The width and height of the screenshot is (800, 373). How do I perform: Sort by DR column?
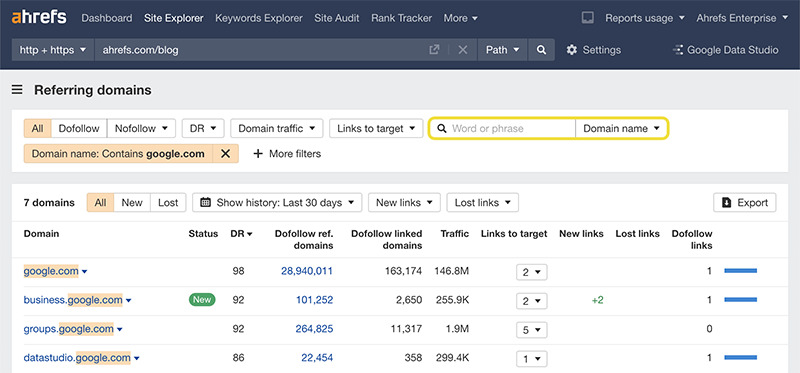[x=241, y=234]
